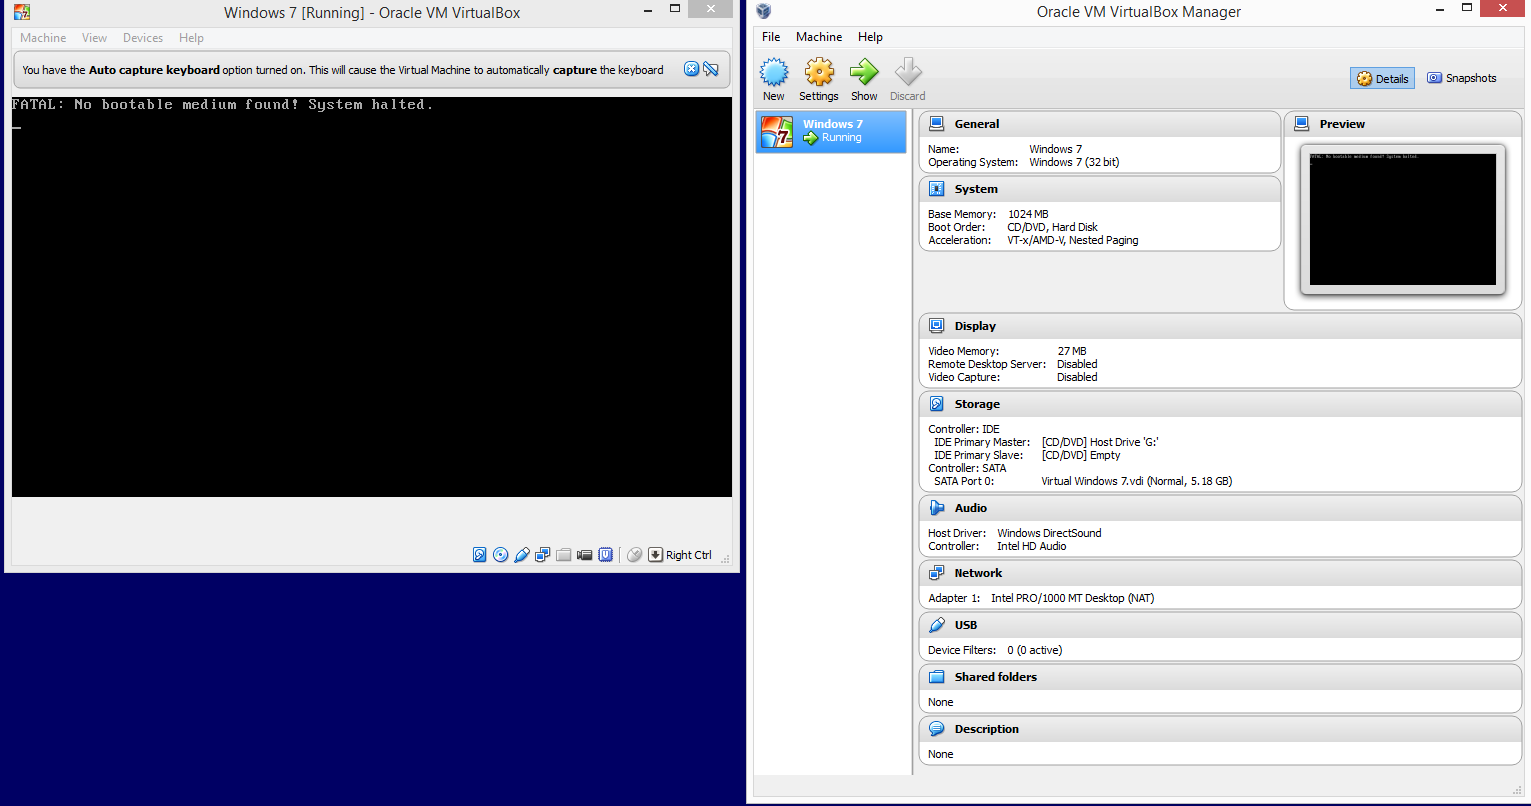Viewport: 1531px width, 806px height.
Task: Click the do-not-show-again notification icon
Action: (x=711, y=69)
